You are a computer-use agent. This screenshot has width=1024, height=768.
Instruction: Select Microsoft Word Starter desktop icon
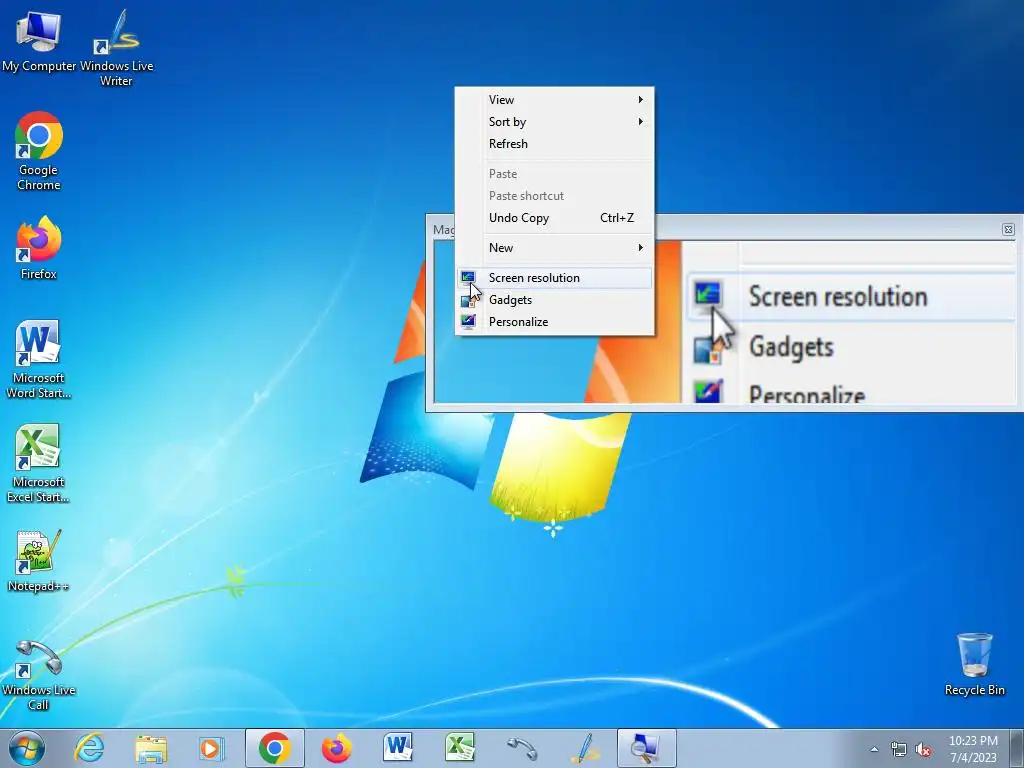coord(39,359)
